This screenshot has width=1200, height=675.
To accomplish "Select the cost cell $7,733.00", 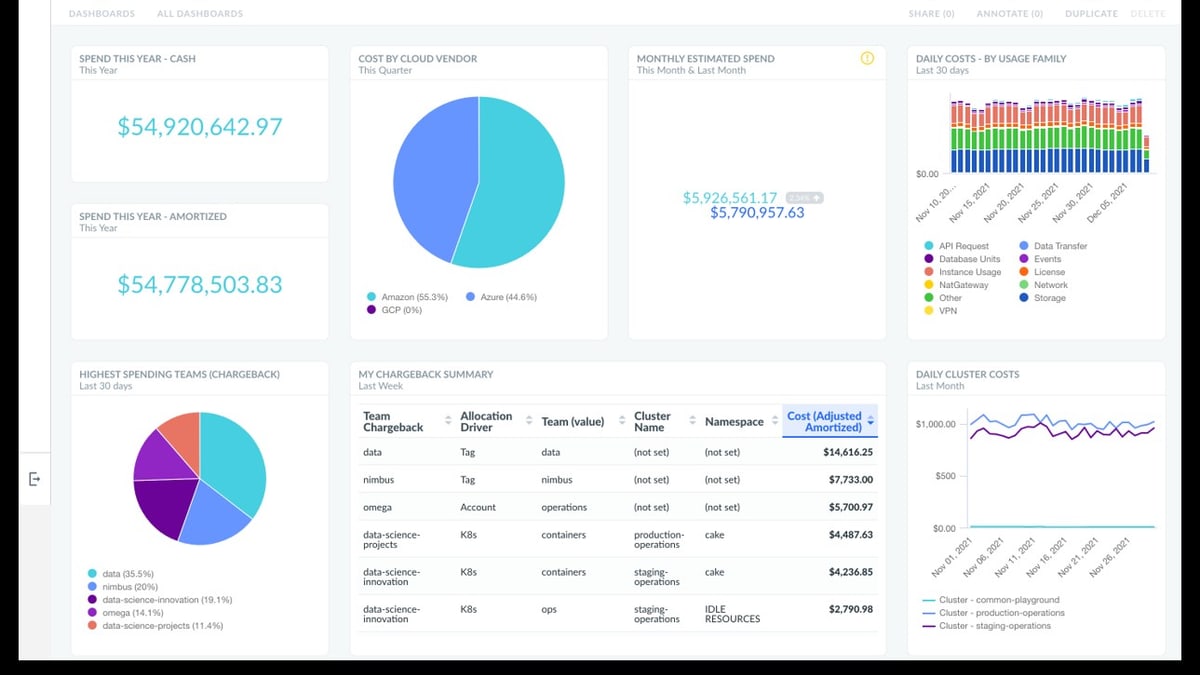I will click(851, 480).
